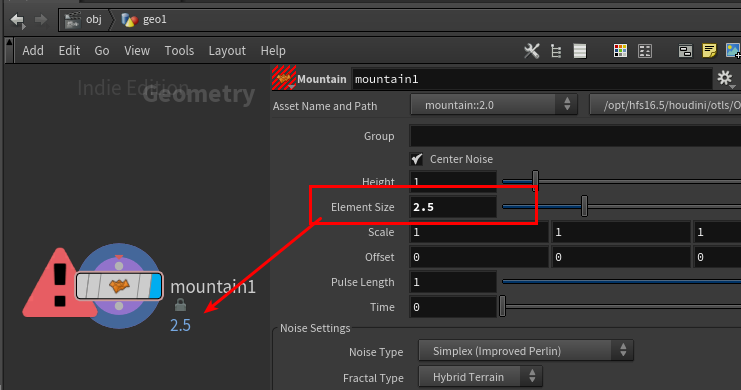Click the Element Size slider handle
741x390 pixels.
coord(585,207)
